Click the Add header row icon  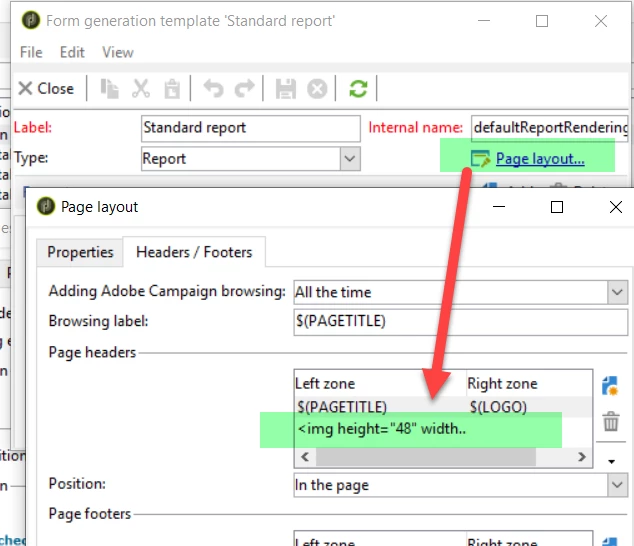610,386
